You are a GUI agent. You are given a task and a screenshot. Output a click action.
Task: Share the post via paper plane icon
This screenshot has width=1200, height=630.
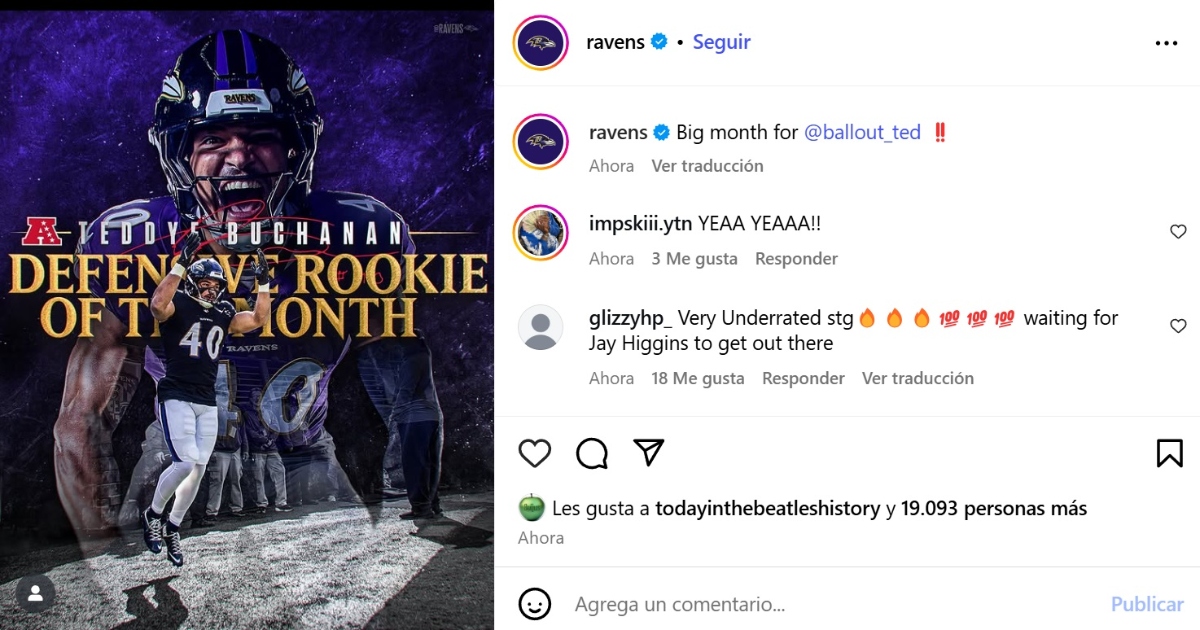coord(649,453)
